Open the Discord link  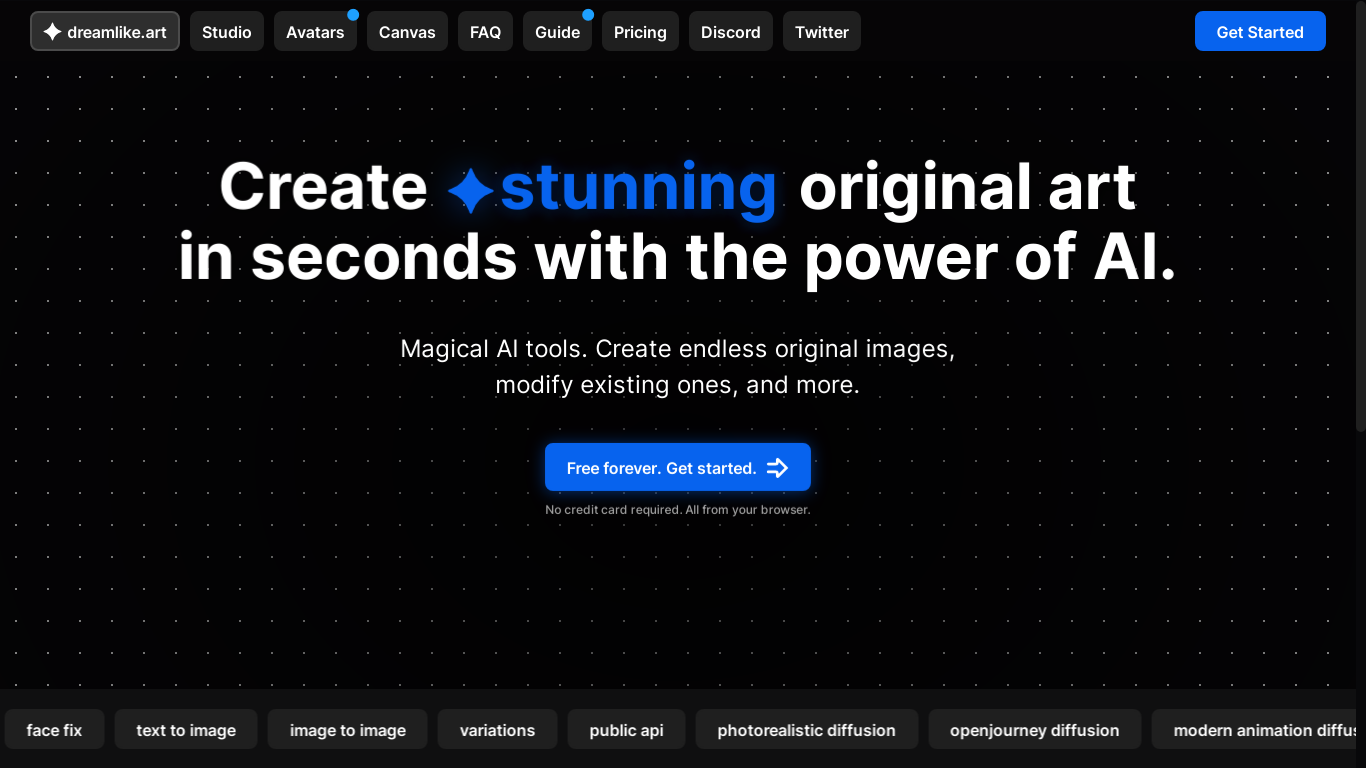730,32
